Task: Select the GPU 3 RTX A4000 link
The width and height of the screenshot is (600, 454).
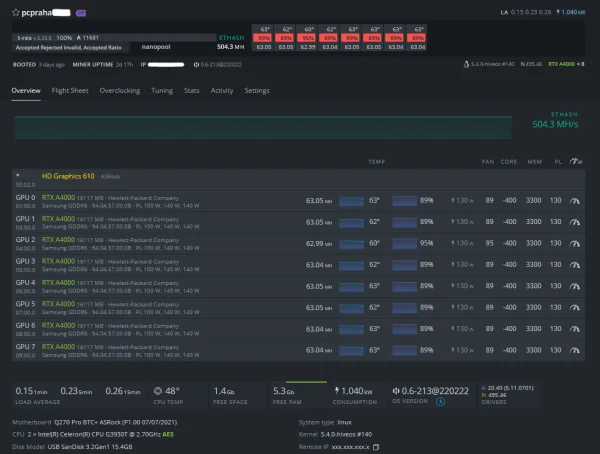Action: click(58, 261)
